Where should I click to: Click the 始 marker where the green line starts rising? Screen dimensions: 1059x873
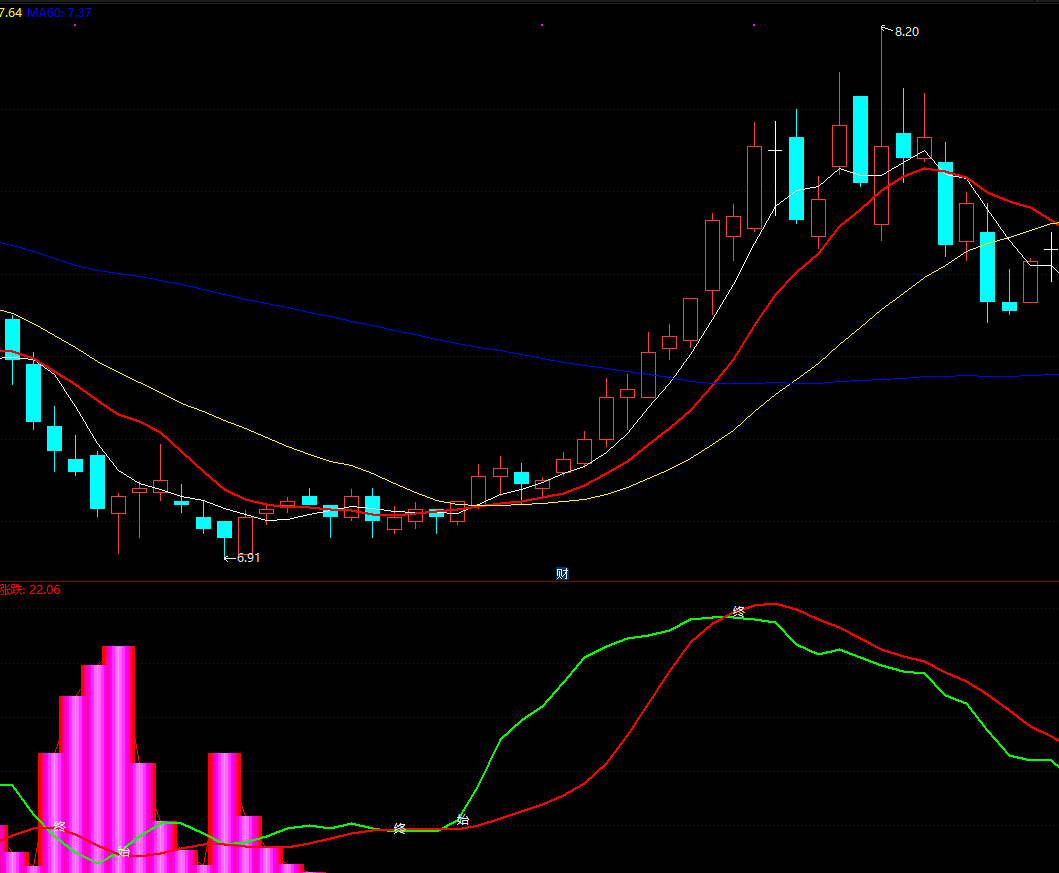tap(463, 820)
